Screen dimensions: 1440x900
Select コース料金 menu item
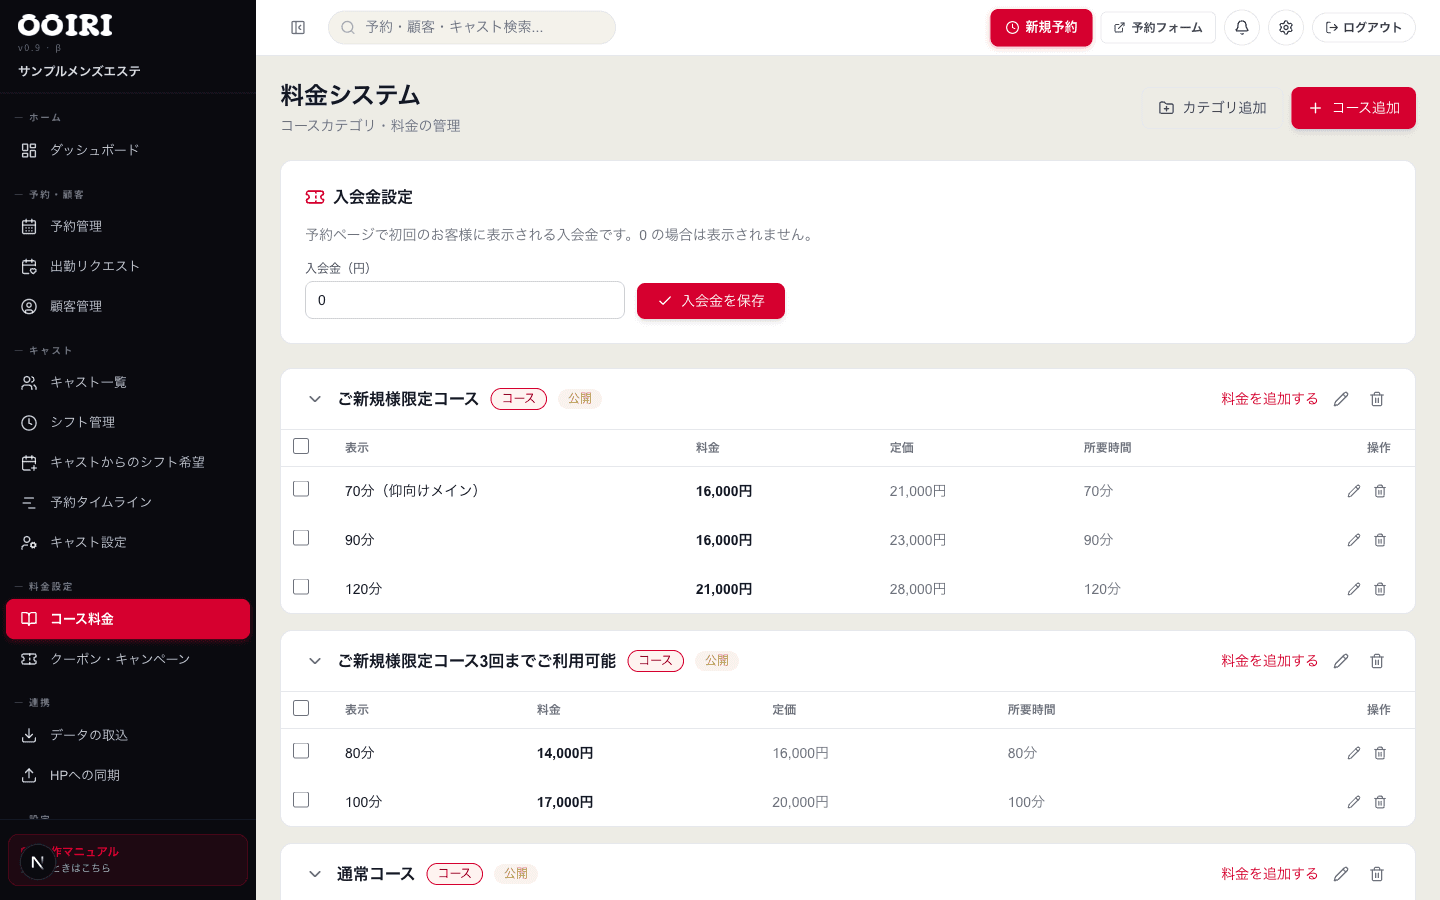point(128,619)
